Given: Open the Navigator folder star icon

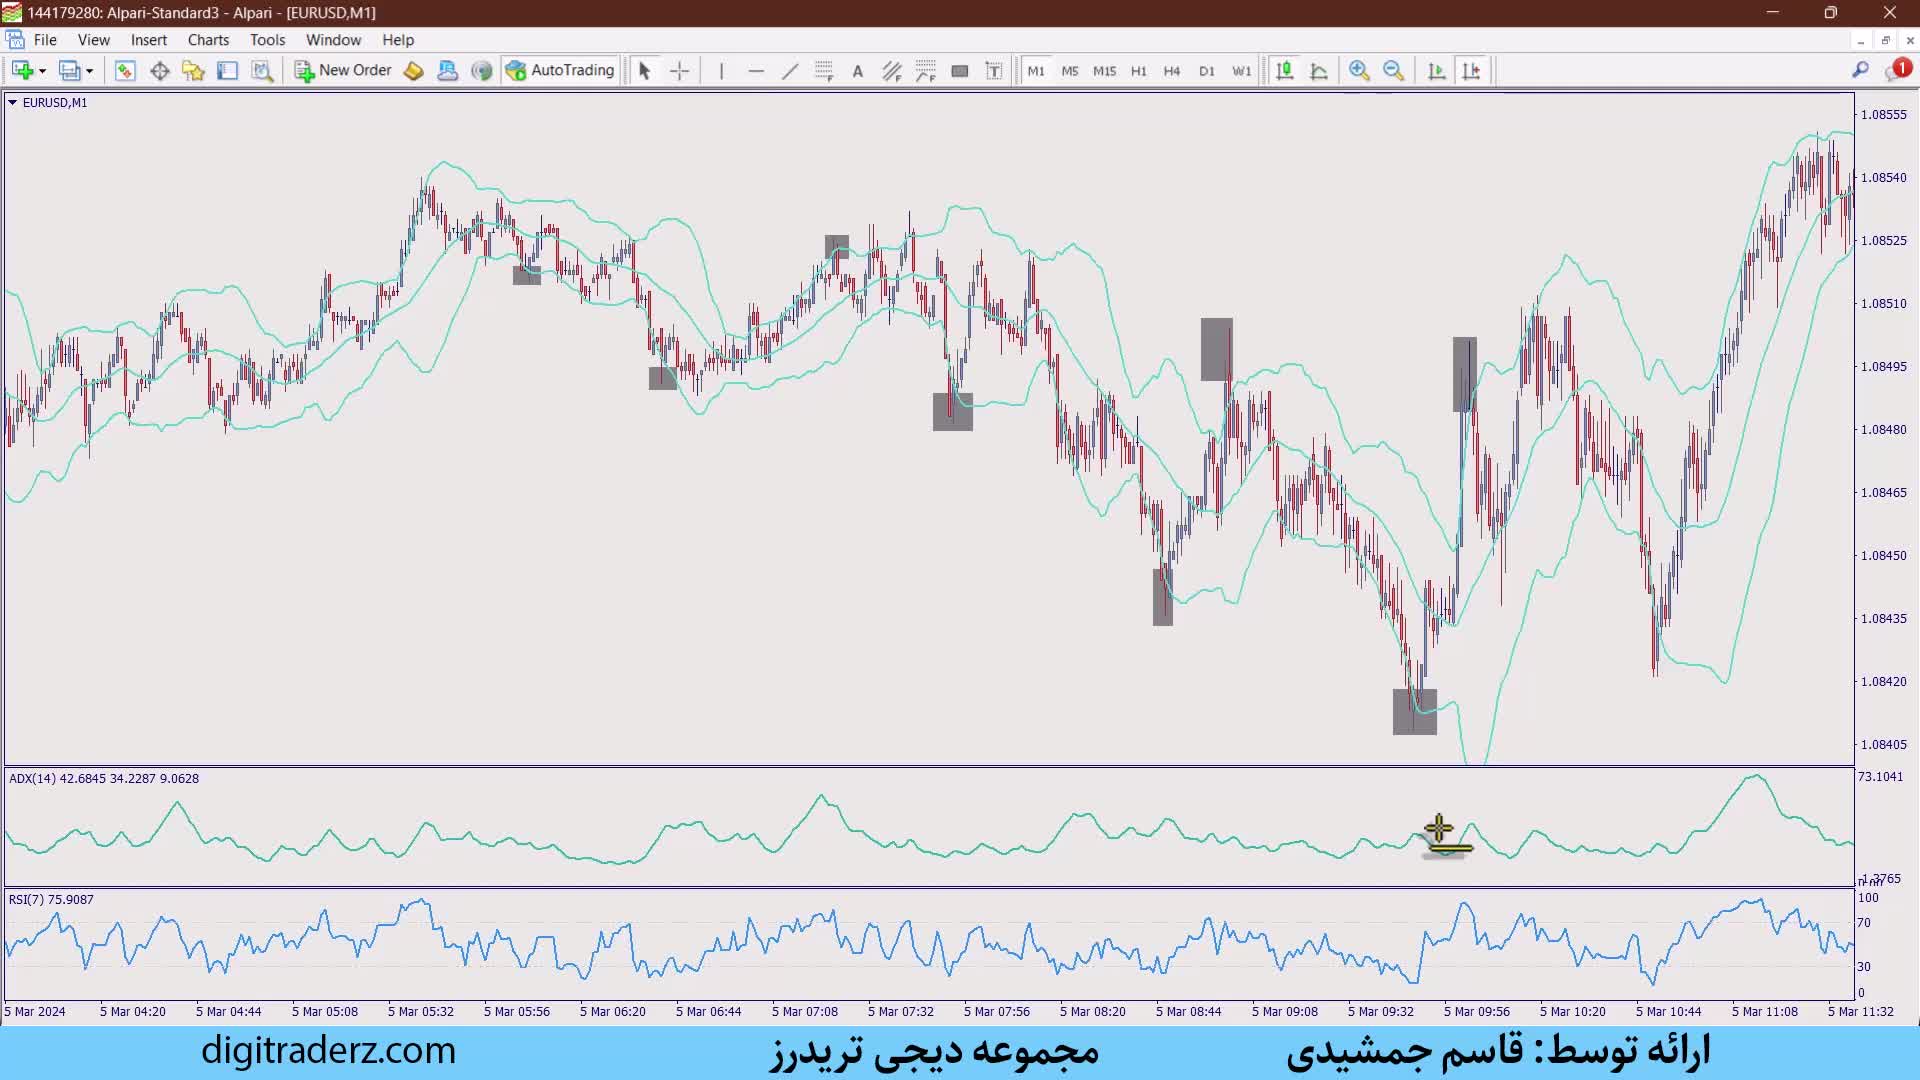Looking at the screenshot, I should click(x=193, y=71).
